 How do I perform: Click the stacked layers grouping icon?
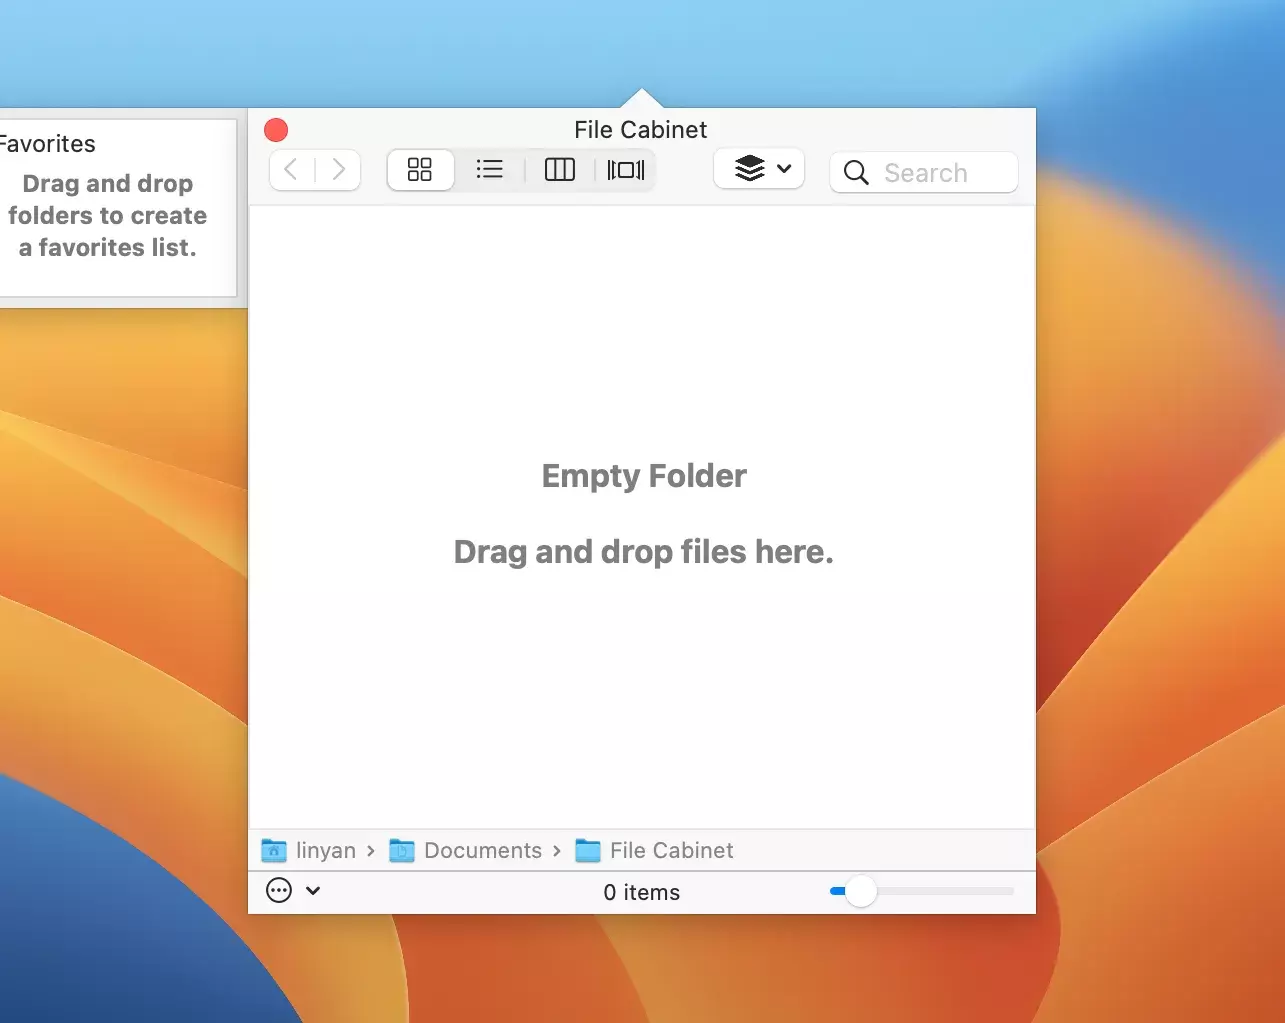[x=749, y=169]
